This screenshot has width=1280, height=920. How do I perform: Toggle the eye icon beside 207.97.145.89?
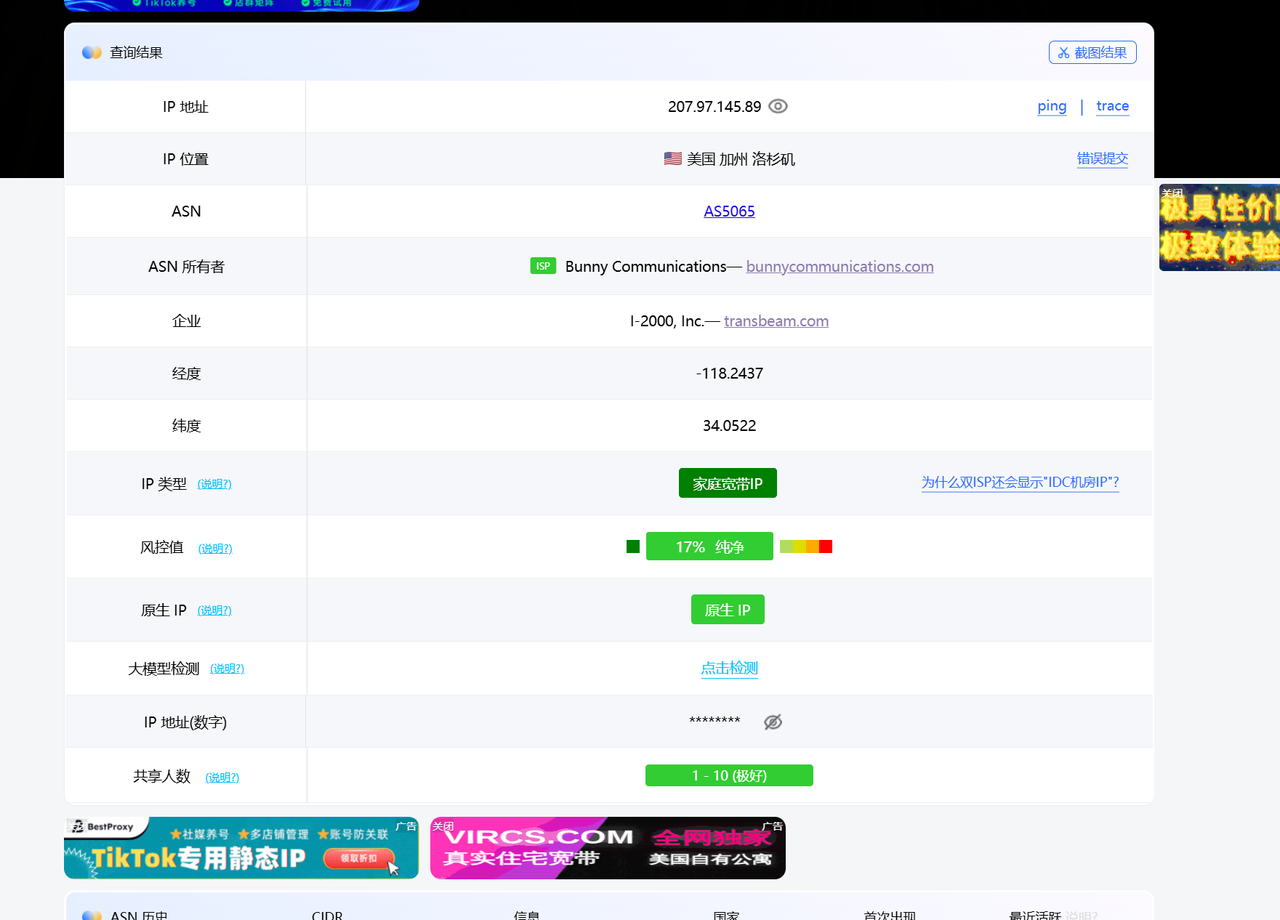[778, 106]
